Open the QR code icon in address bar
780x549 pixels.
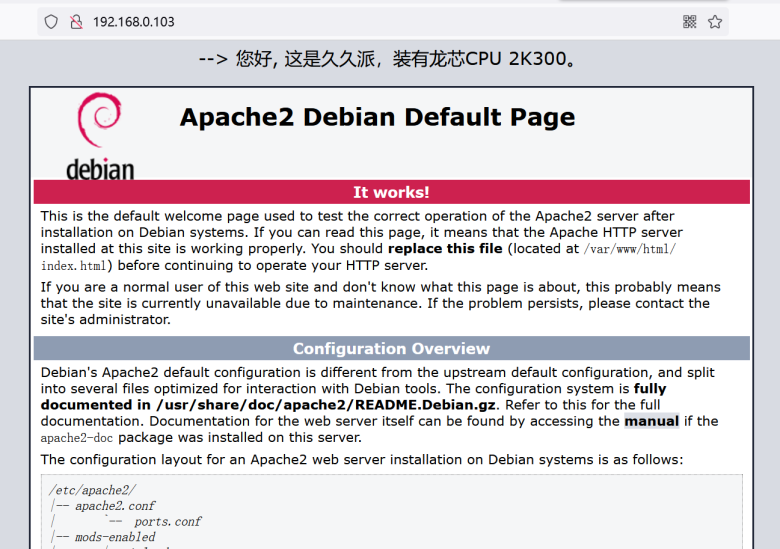point(689,21)
